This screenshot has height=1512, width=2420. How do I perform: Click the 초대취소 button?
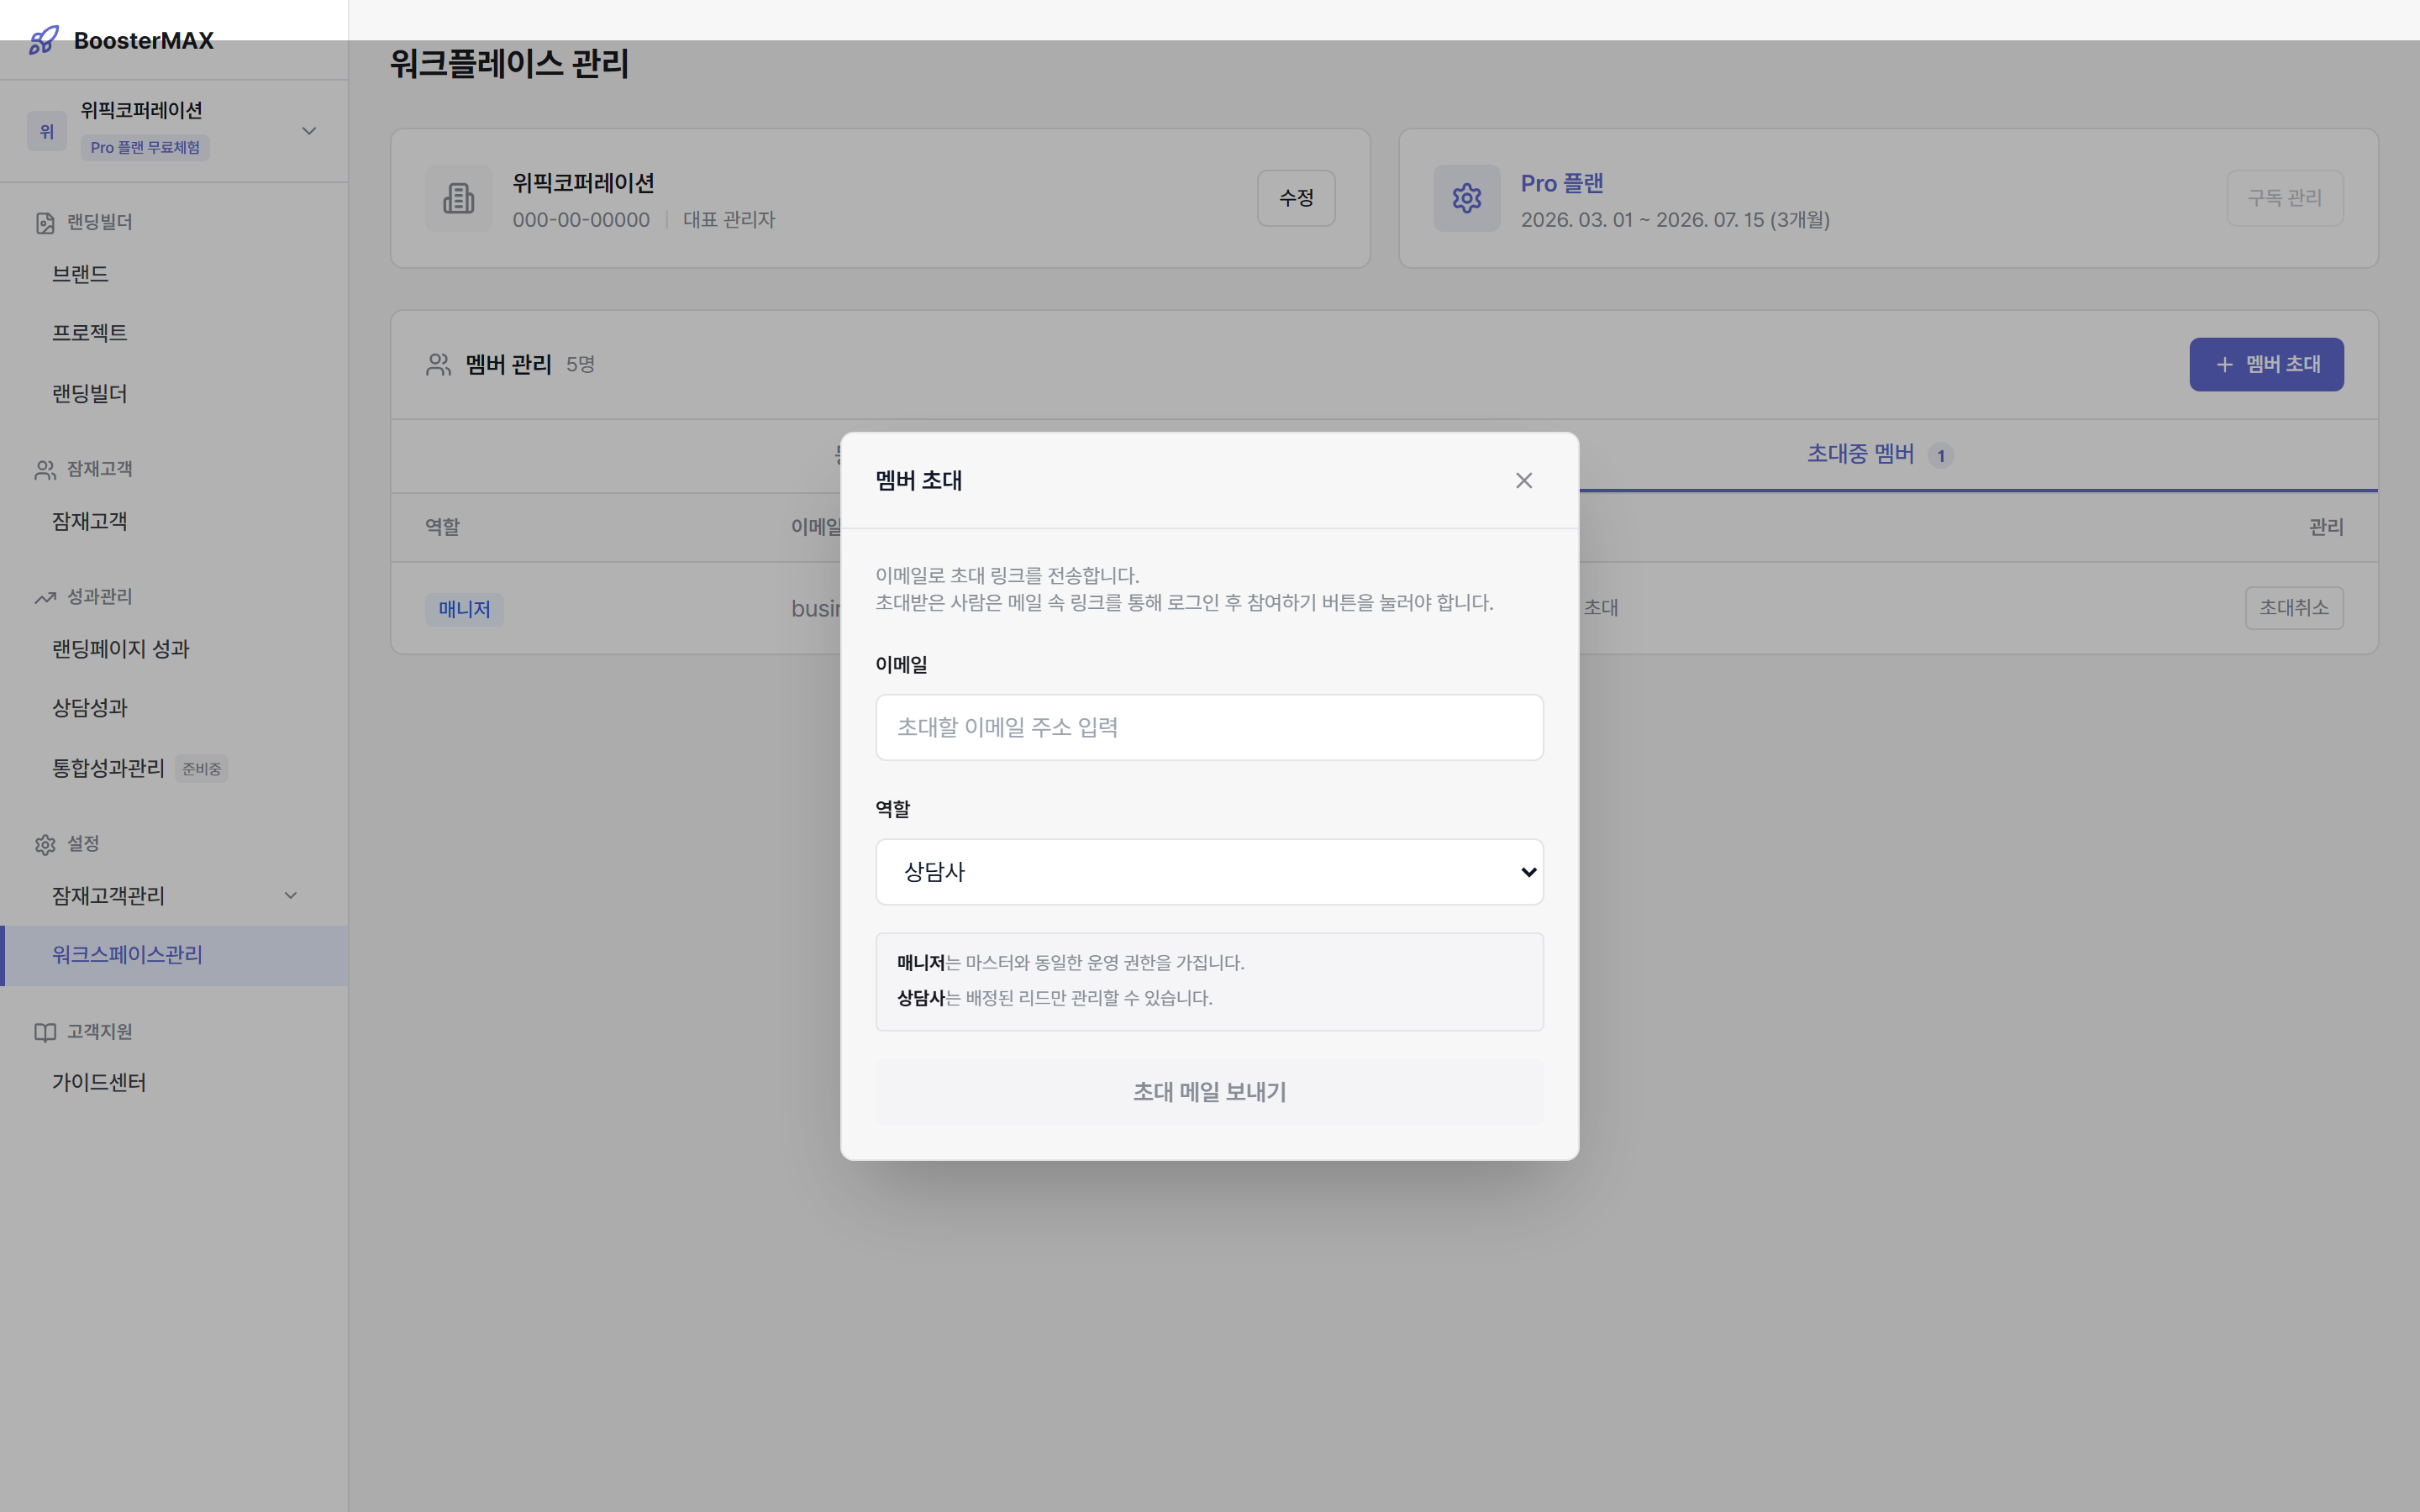[2294, 608]
